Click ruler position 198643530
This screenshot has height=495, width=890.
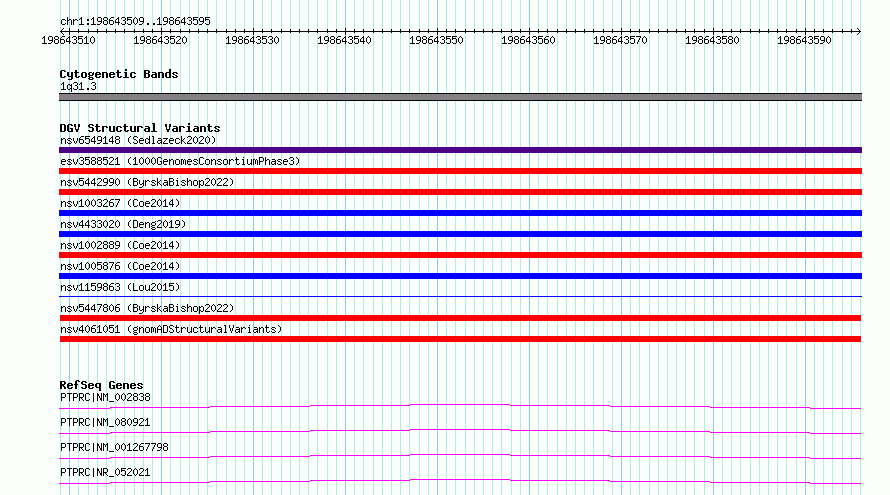[252, 40]
